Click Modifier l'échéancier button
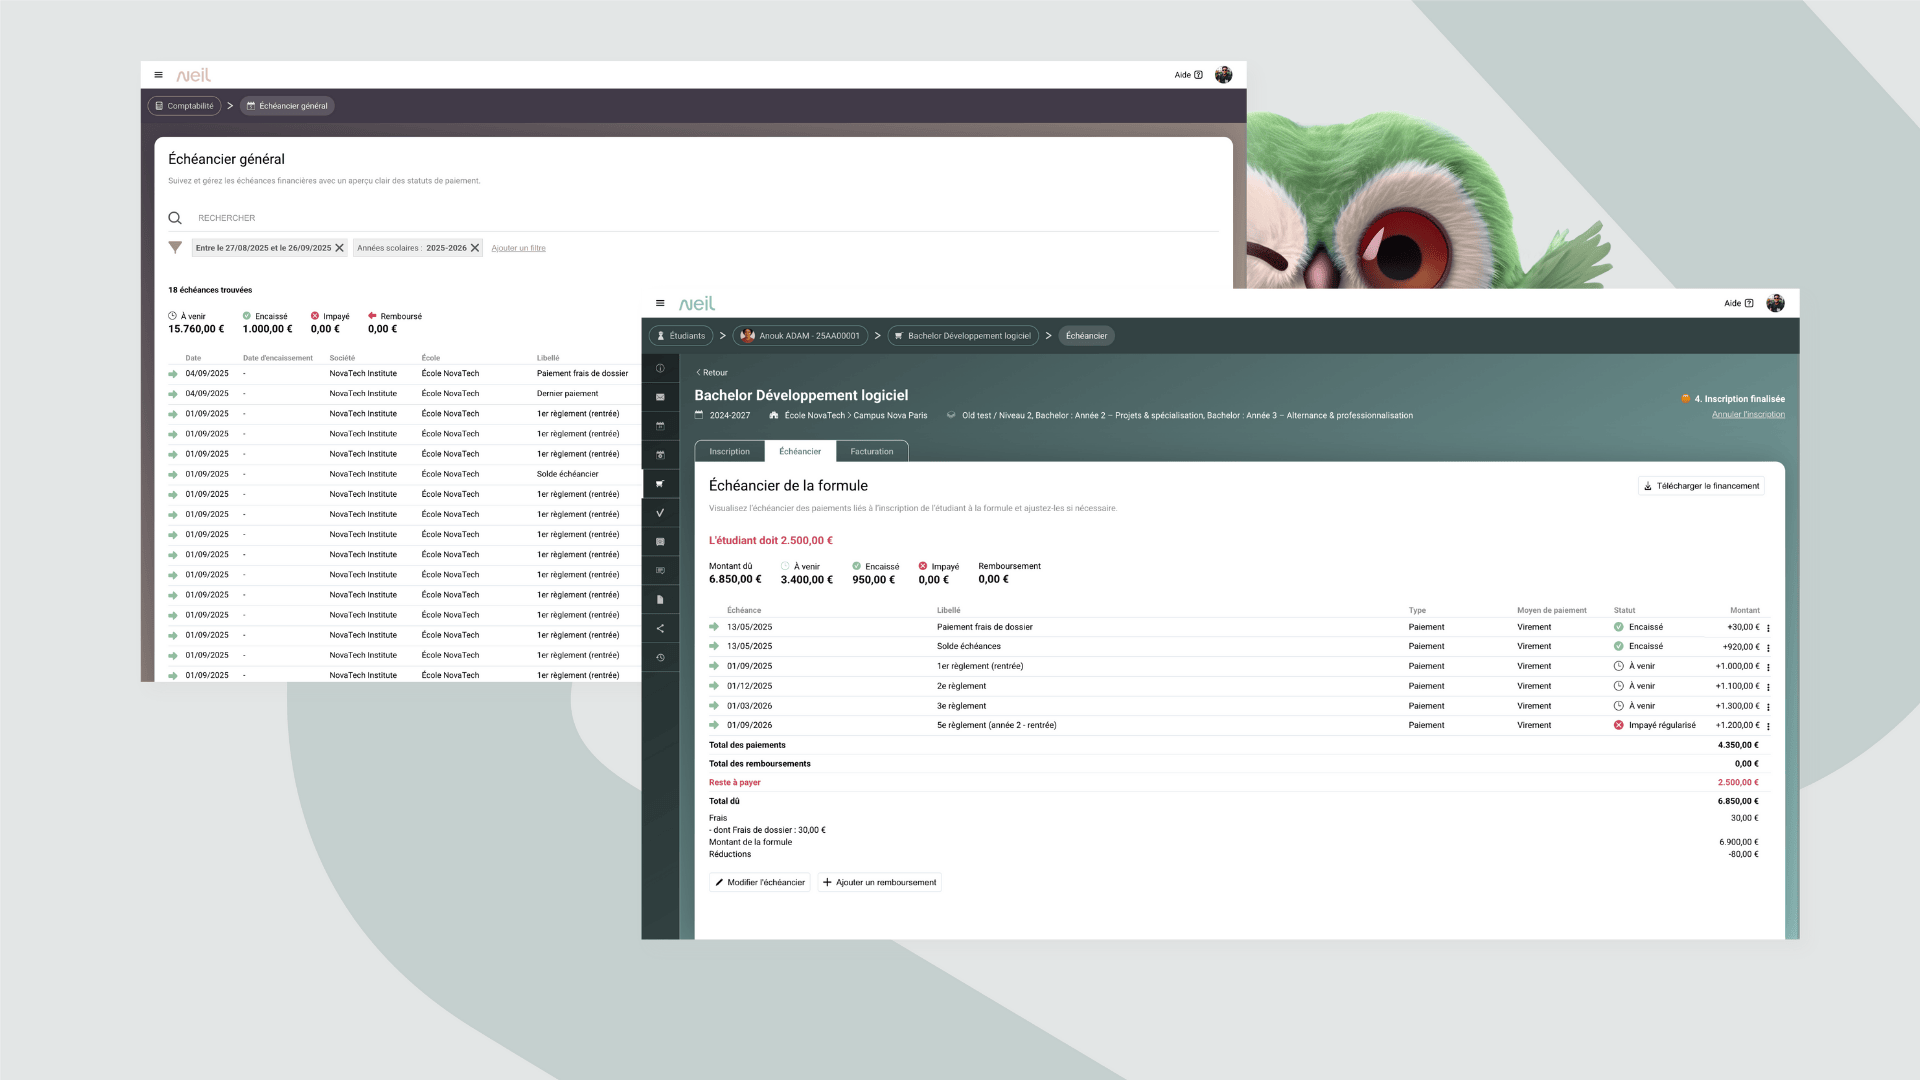The width and height of the screenshot is (1920, 1080). tap(760, 882)
